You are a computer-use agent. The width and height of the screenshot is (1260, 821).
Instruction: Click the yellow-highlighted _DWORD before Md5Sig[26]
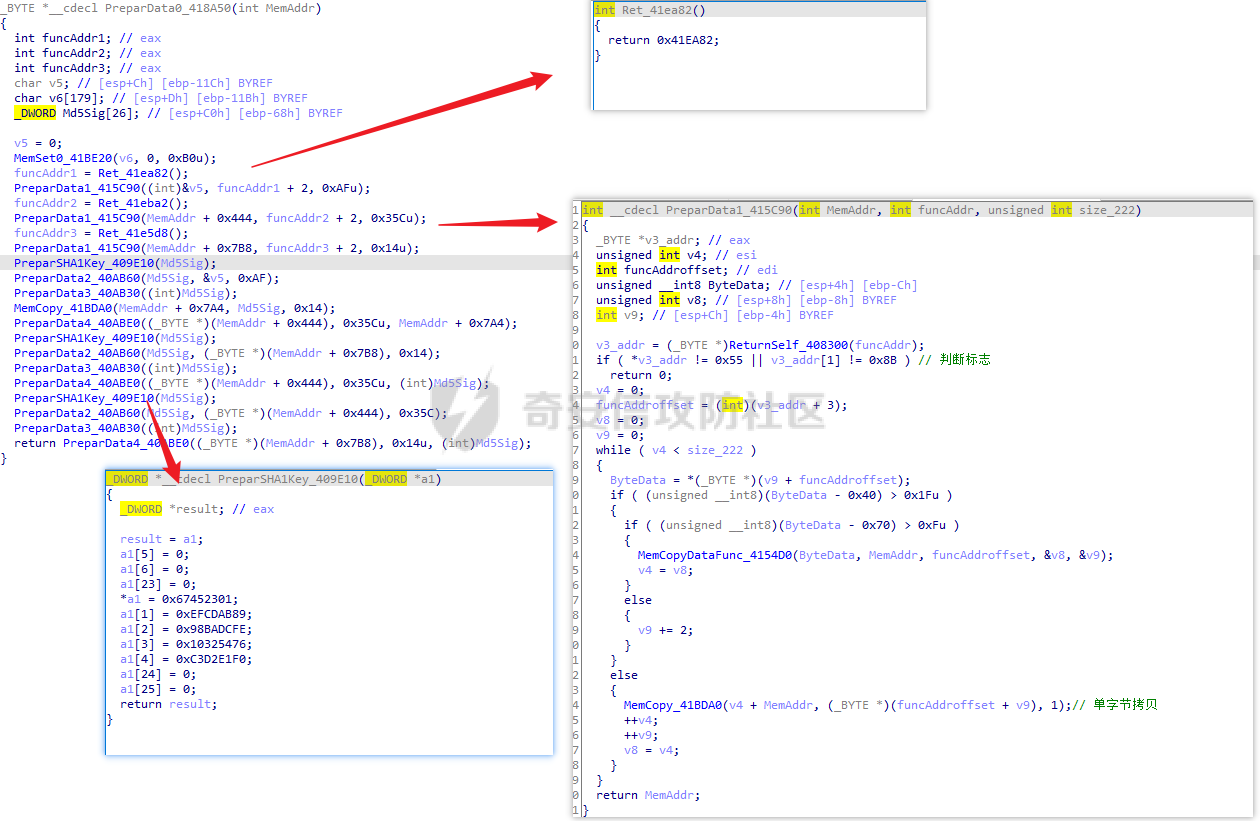tap(35, 113)
